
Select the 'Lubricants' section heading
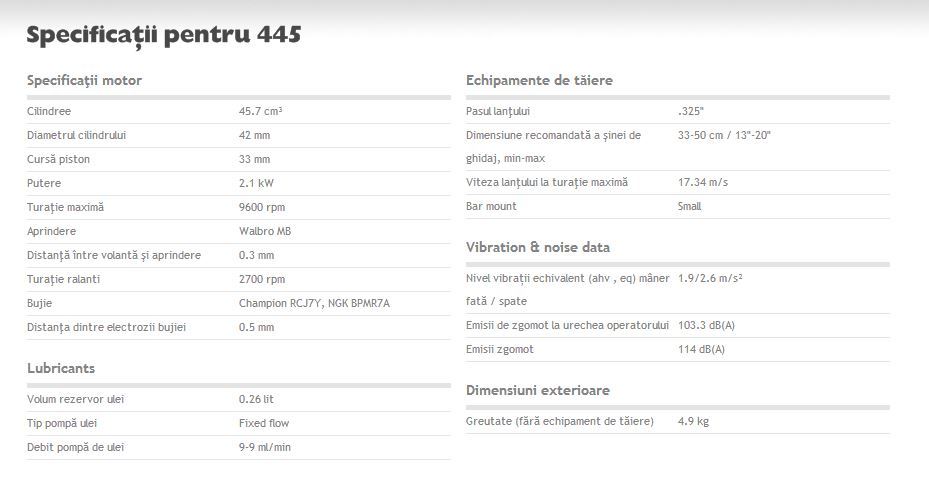(60, 368)
